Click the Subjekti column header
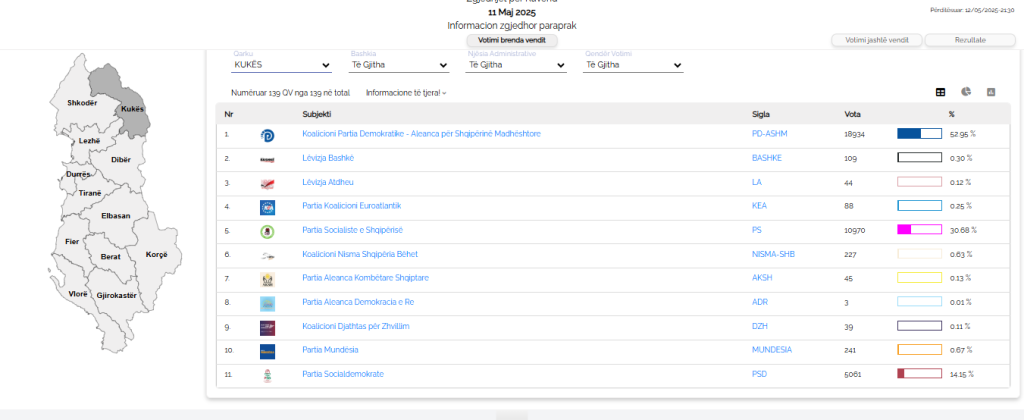Viewport: 1024px width, 420px height. (x=317, y=114)
